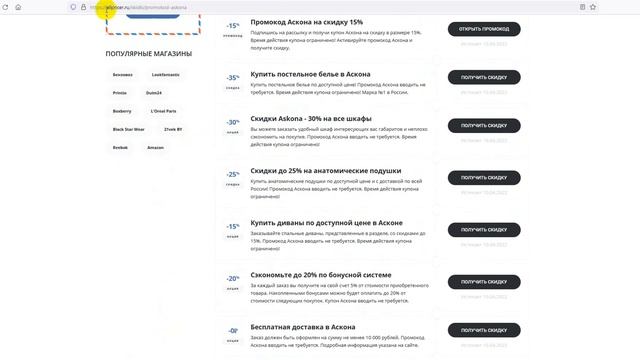Image resolution: width=640 pixels, height=360 pixels.
Task: Click the 'ПОПУЛЯРНЫЕ МАГАЗИНЫ' heading
Action: [x=149, y=53]
